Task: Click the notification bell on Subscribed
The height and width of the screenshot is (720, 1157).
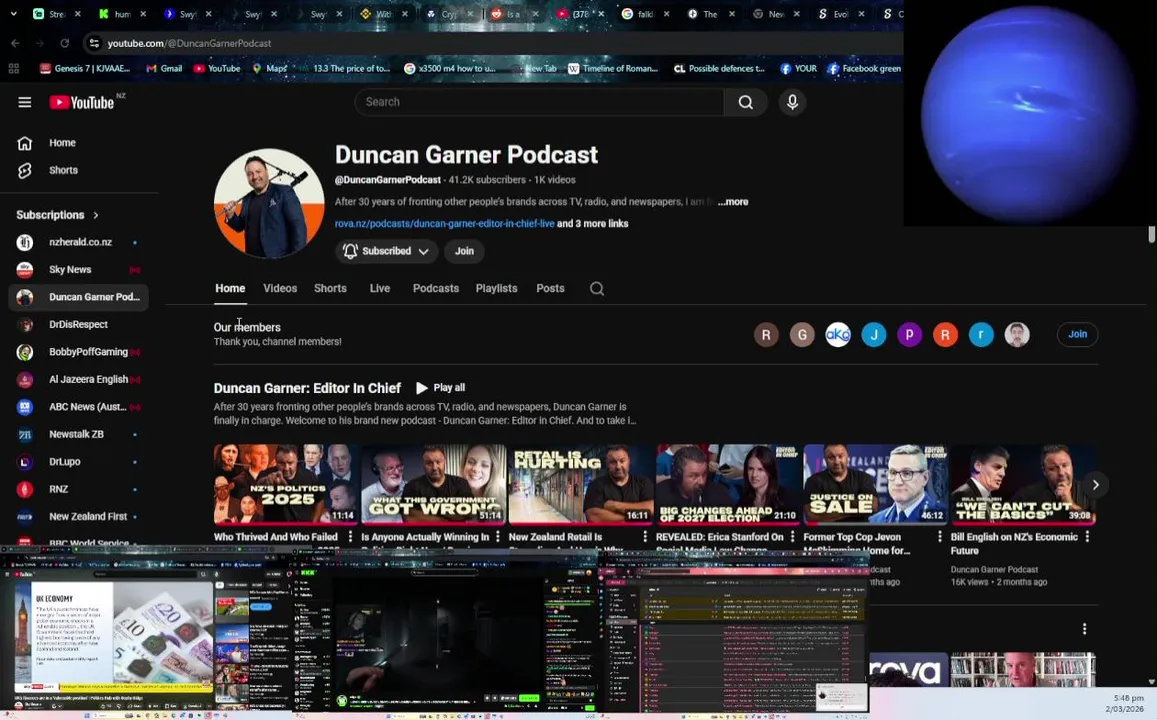Action: tap(350, 251)
